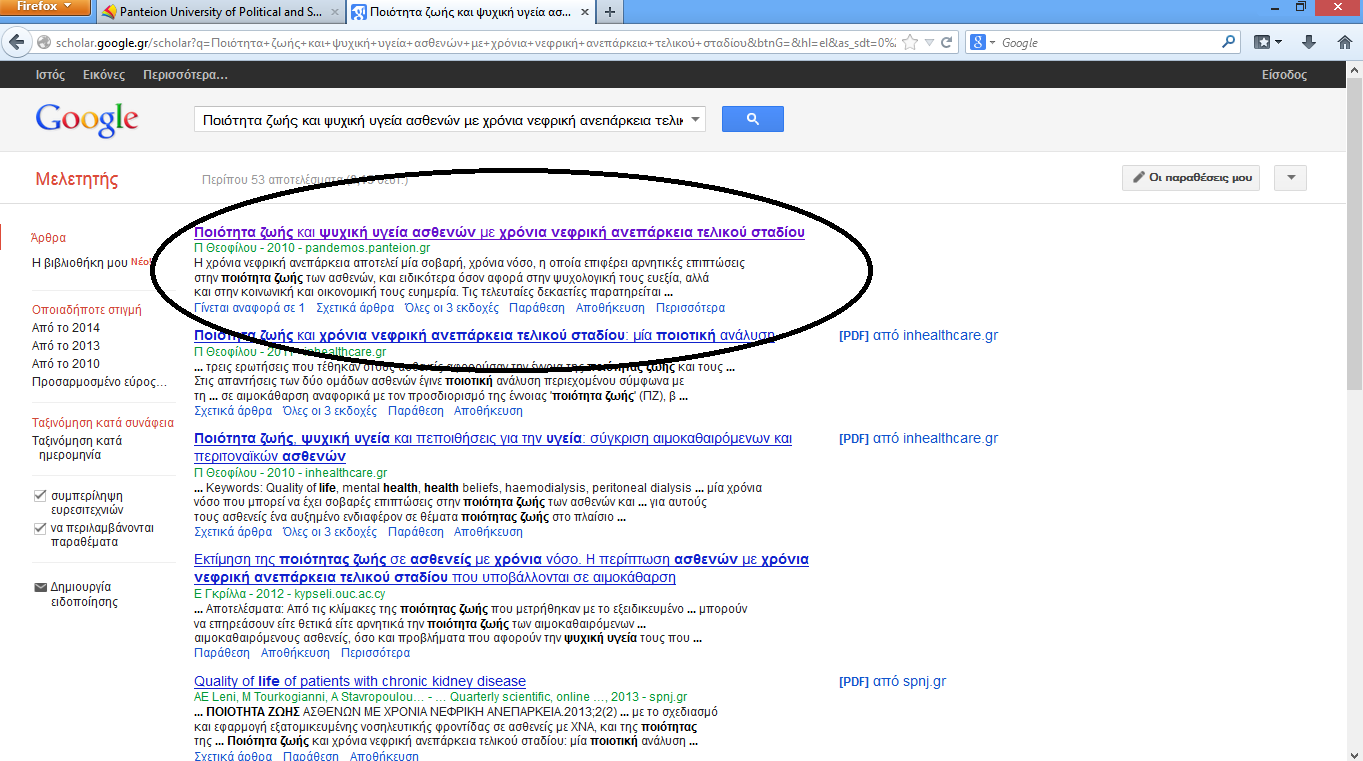Click the magnifier in the Firefox search box
Screen dimensions: 1363x761
(1229, 43)
